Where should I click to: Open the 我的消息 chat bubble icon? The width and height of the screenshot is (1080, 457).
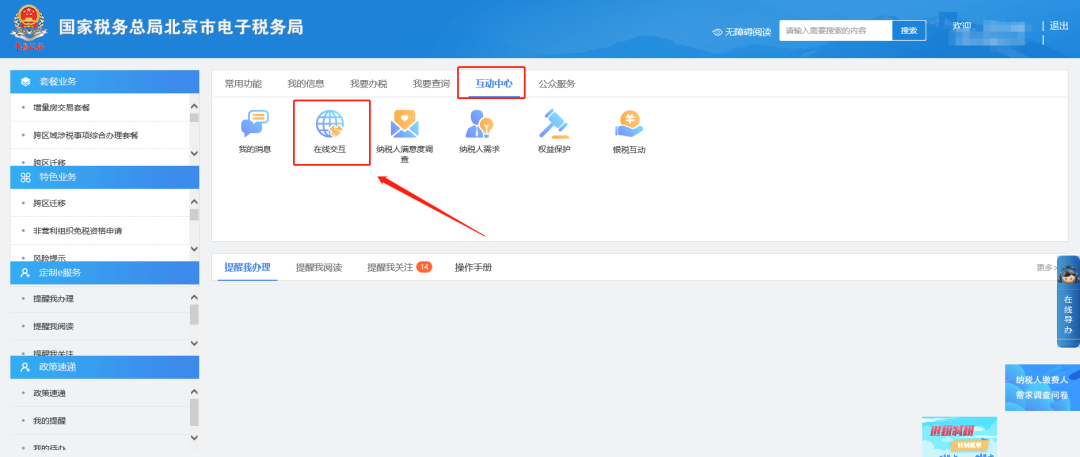(254, 125)
